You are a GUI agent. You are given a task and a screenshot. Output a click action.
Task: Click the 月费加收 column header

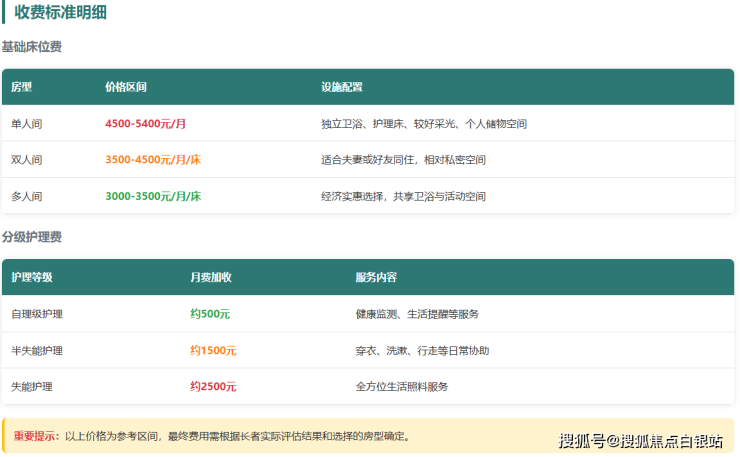click(x=211, y=277)
